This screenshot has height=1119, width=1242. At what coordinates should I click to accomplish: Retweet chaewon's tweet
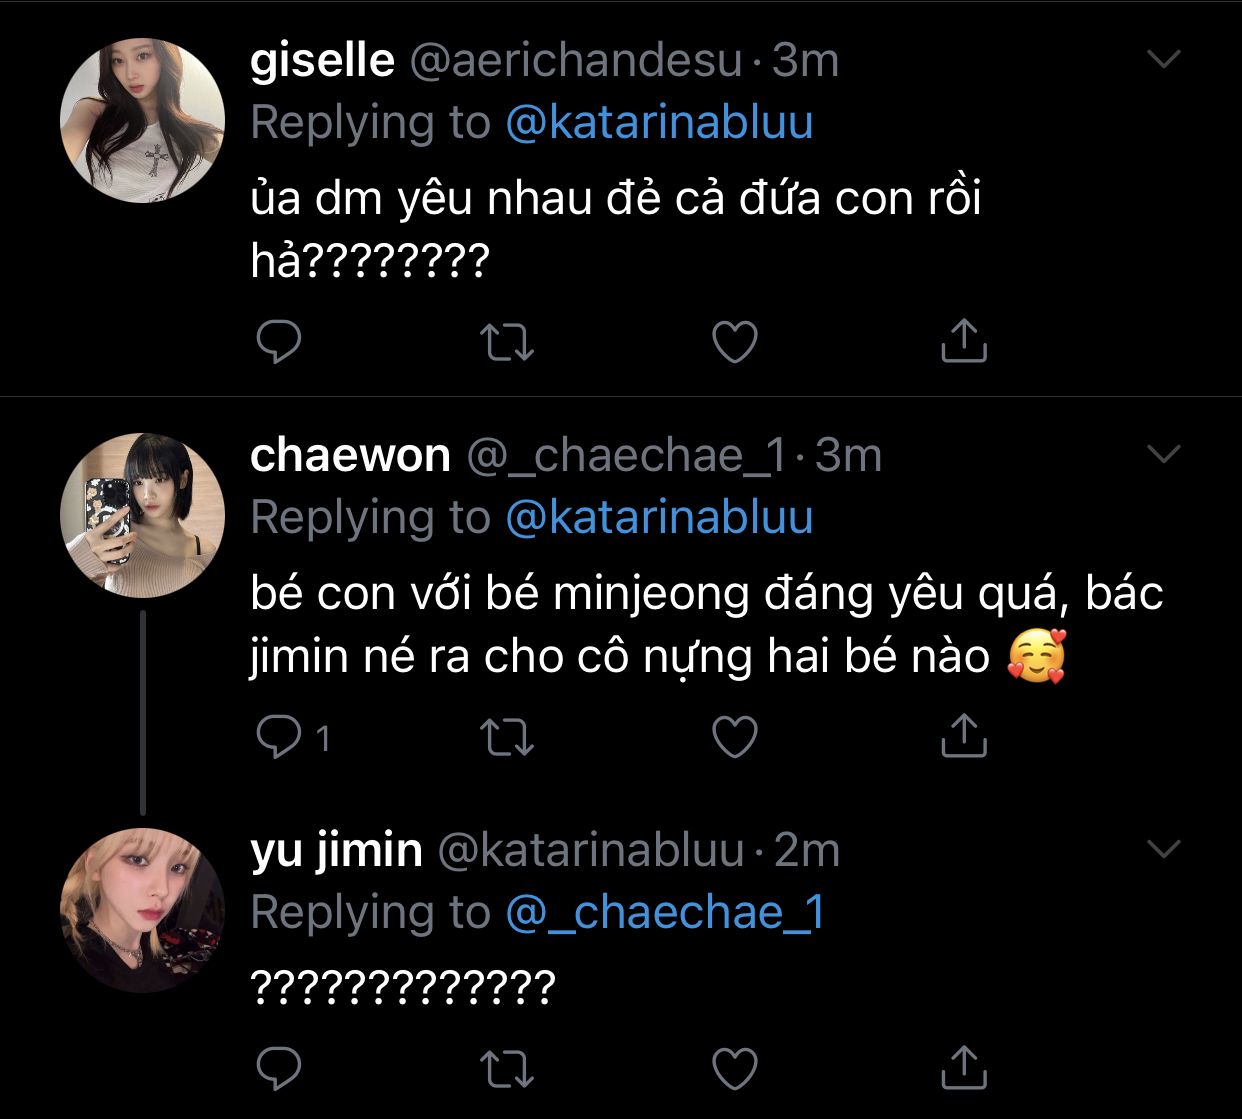tap(507, 737)
